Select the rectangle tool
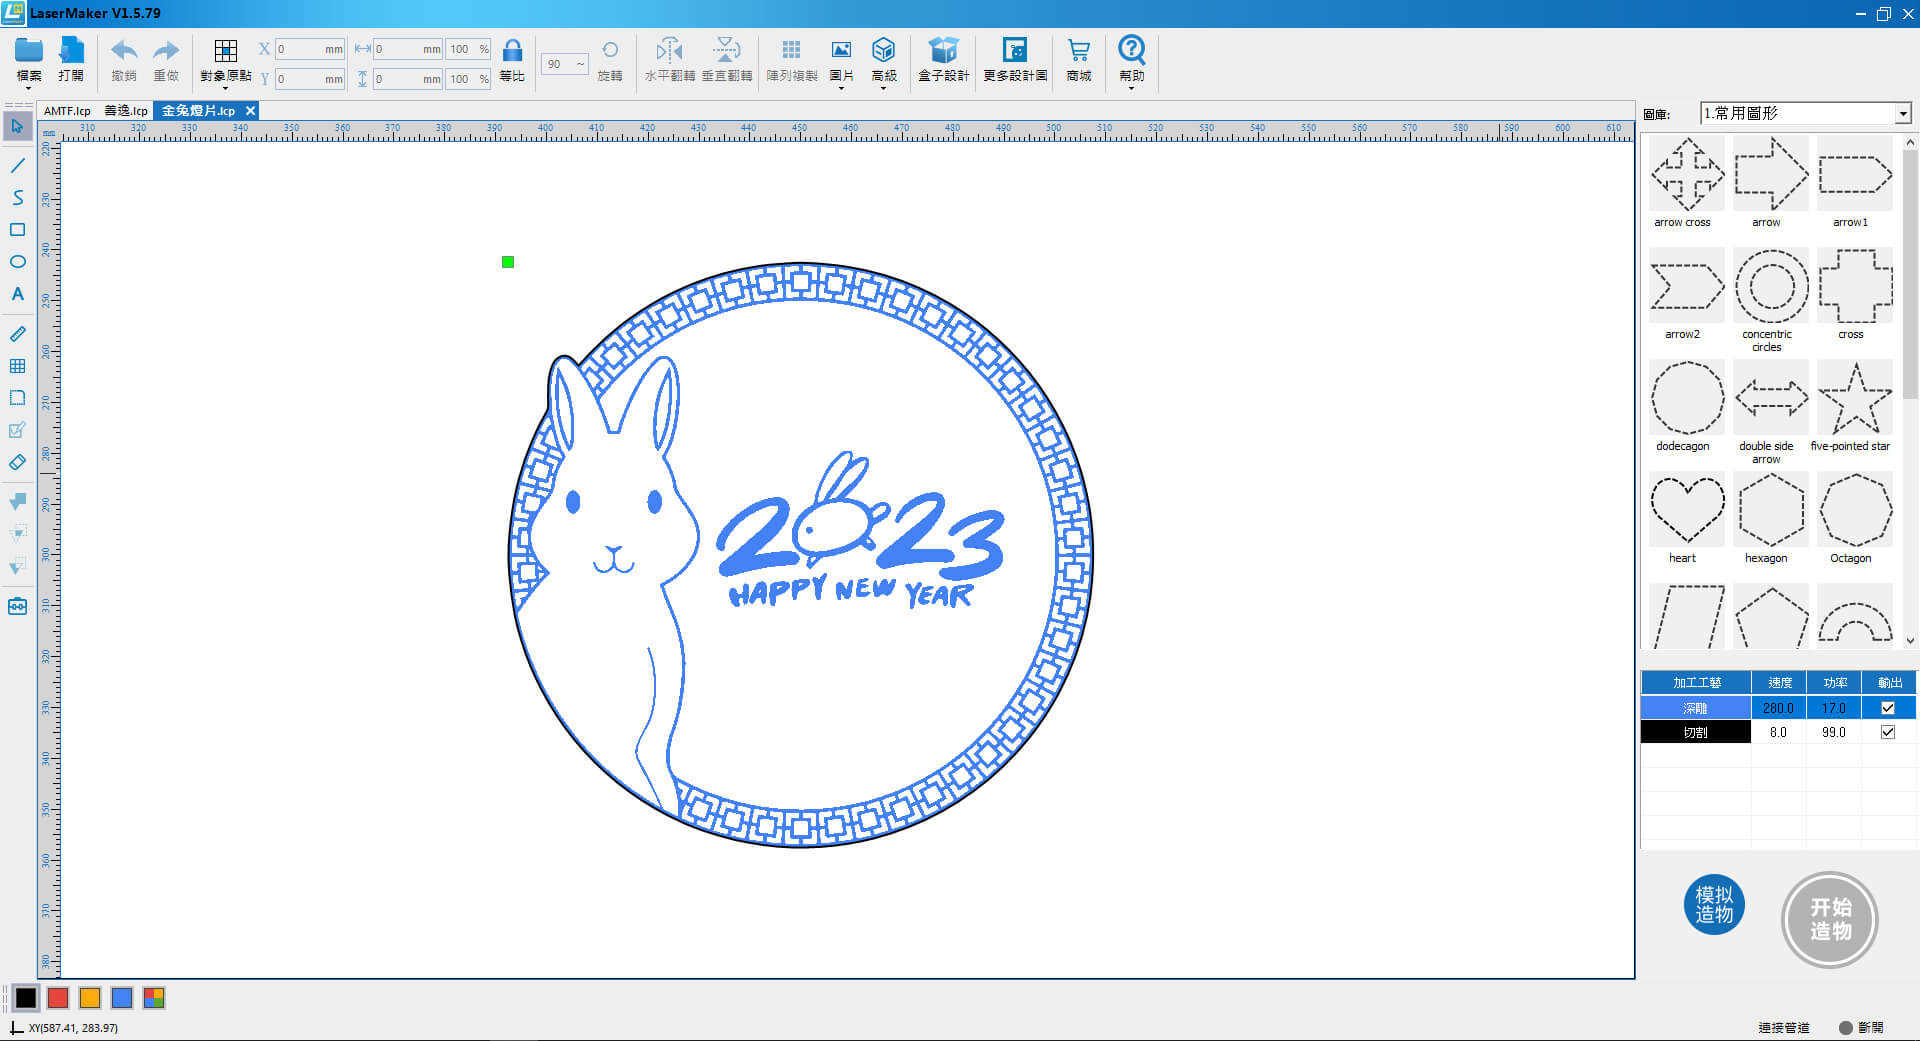 [17, 230]
